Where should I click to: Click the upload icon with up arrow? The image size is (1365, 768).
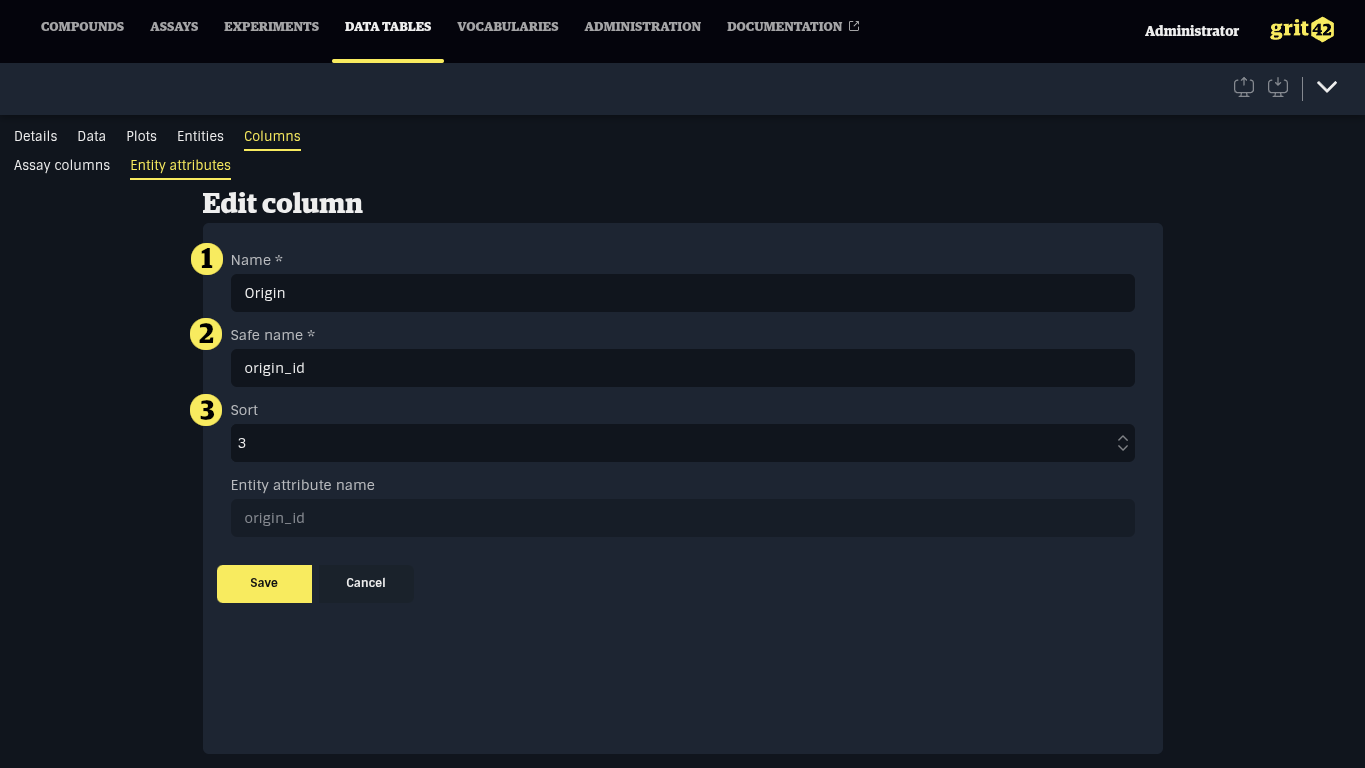[x=1244, y=88]
